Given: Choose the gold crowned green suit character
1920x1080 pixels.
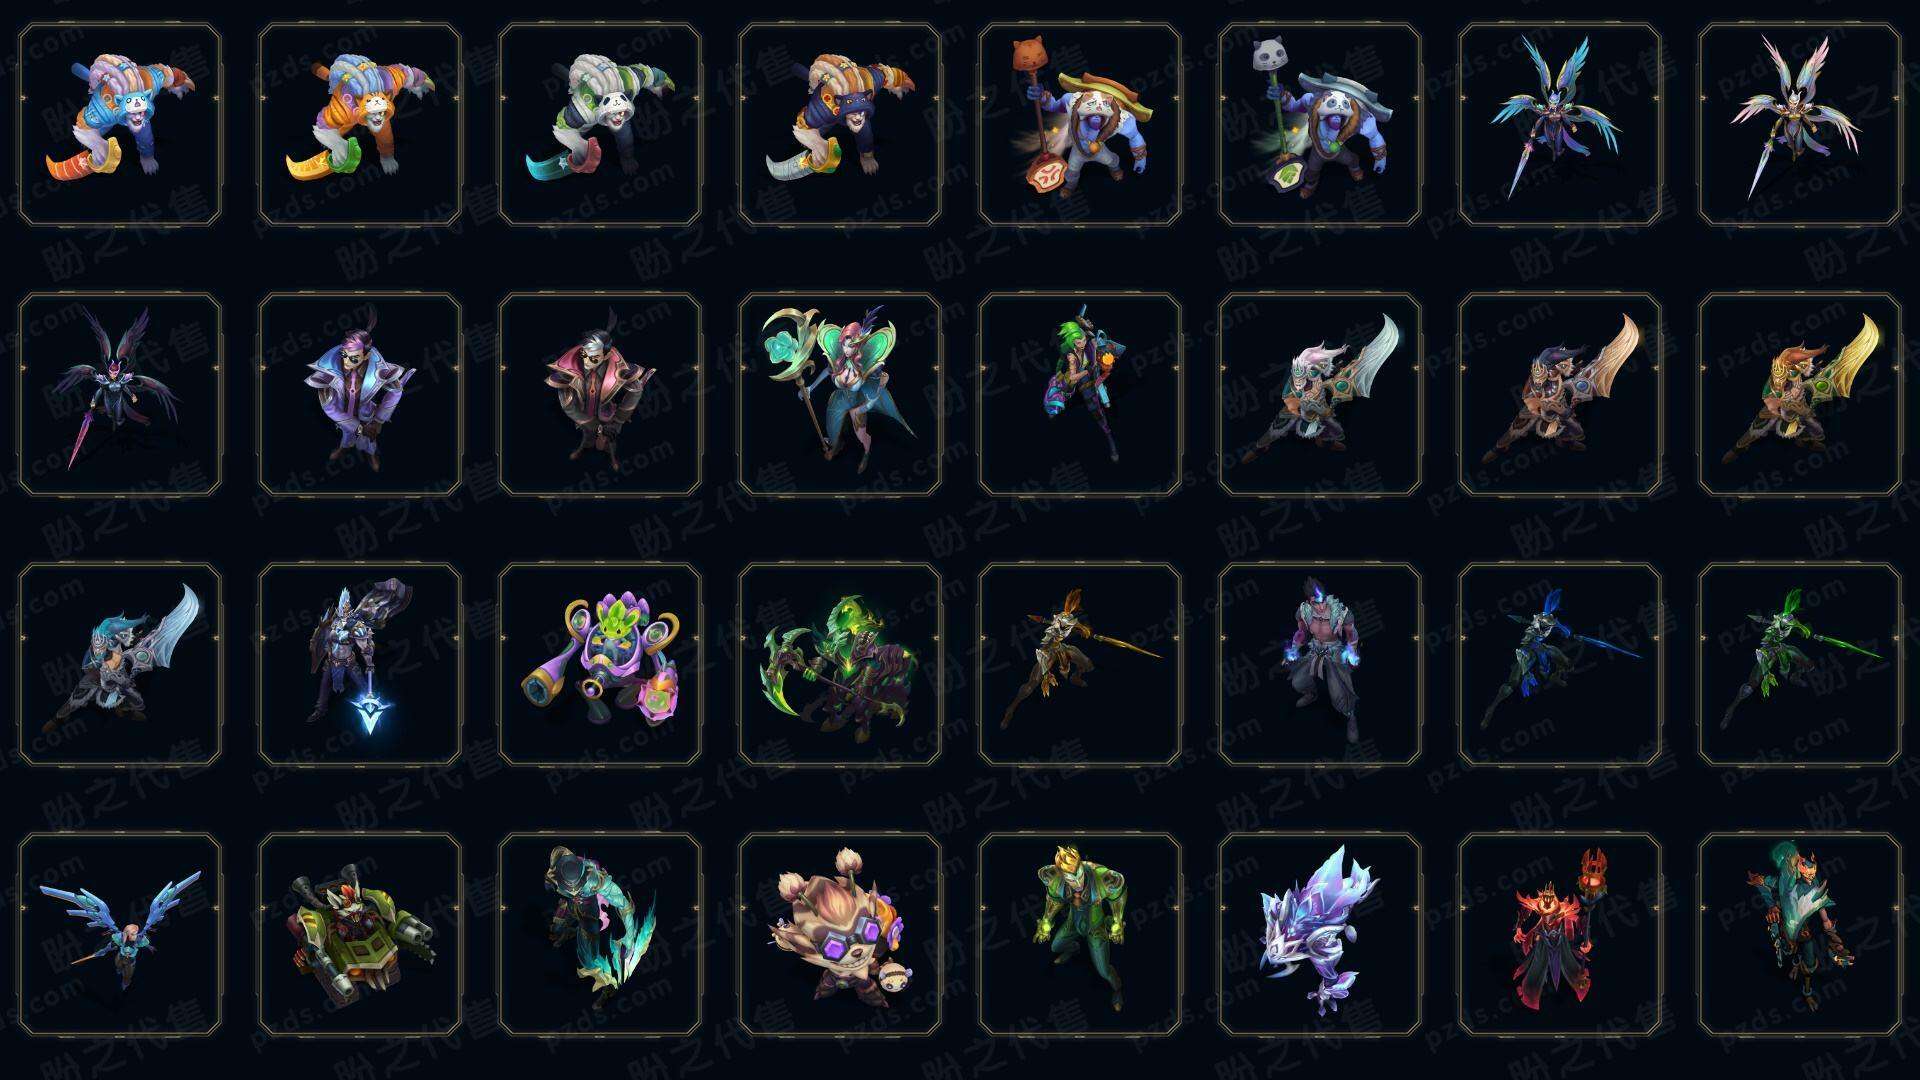Looking at the screenshot, I should (1080, 934).
